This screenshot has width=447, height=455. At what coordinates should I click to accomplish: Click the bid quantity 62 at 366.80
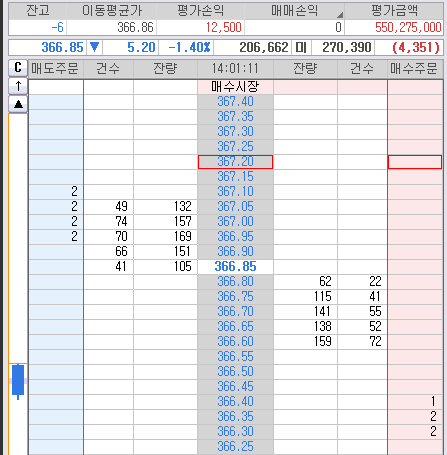305,281
